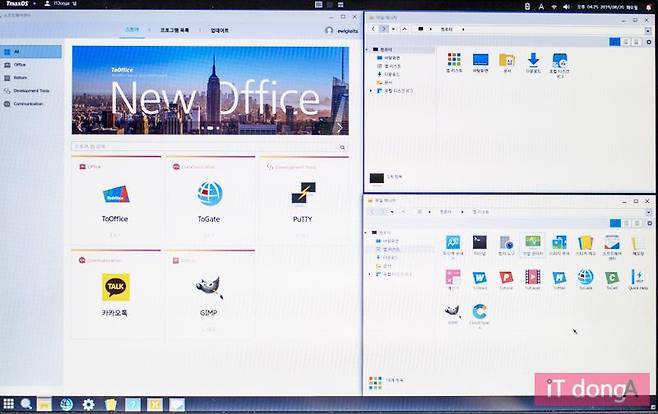Open the yellow notes icon in taskbar
Screen dimensions: 658x414
(110, 404)
